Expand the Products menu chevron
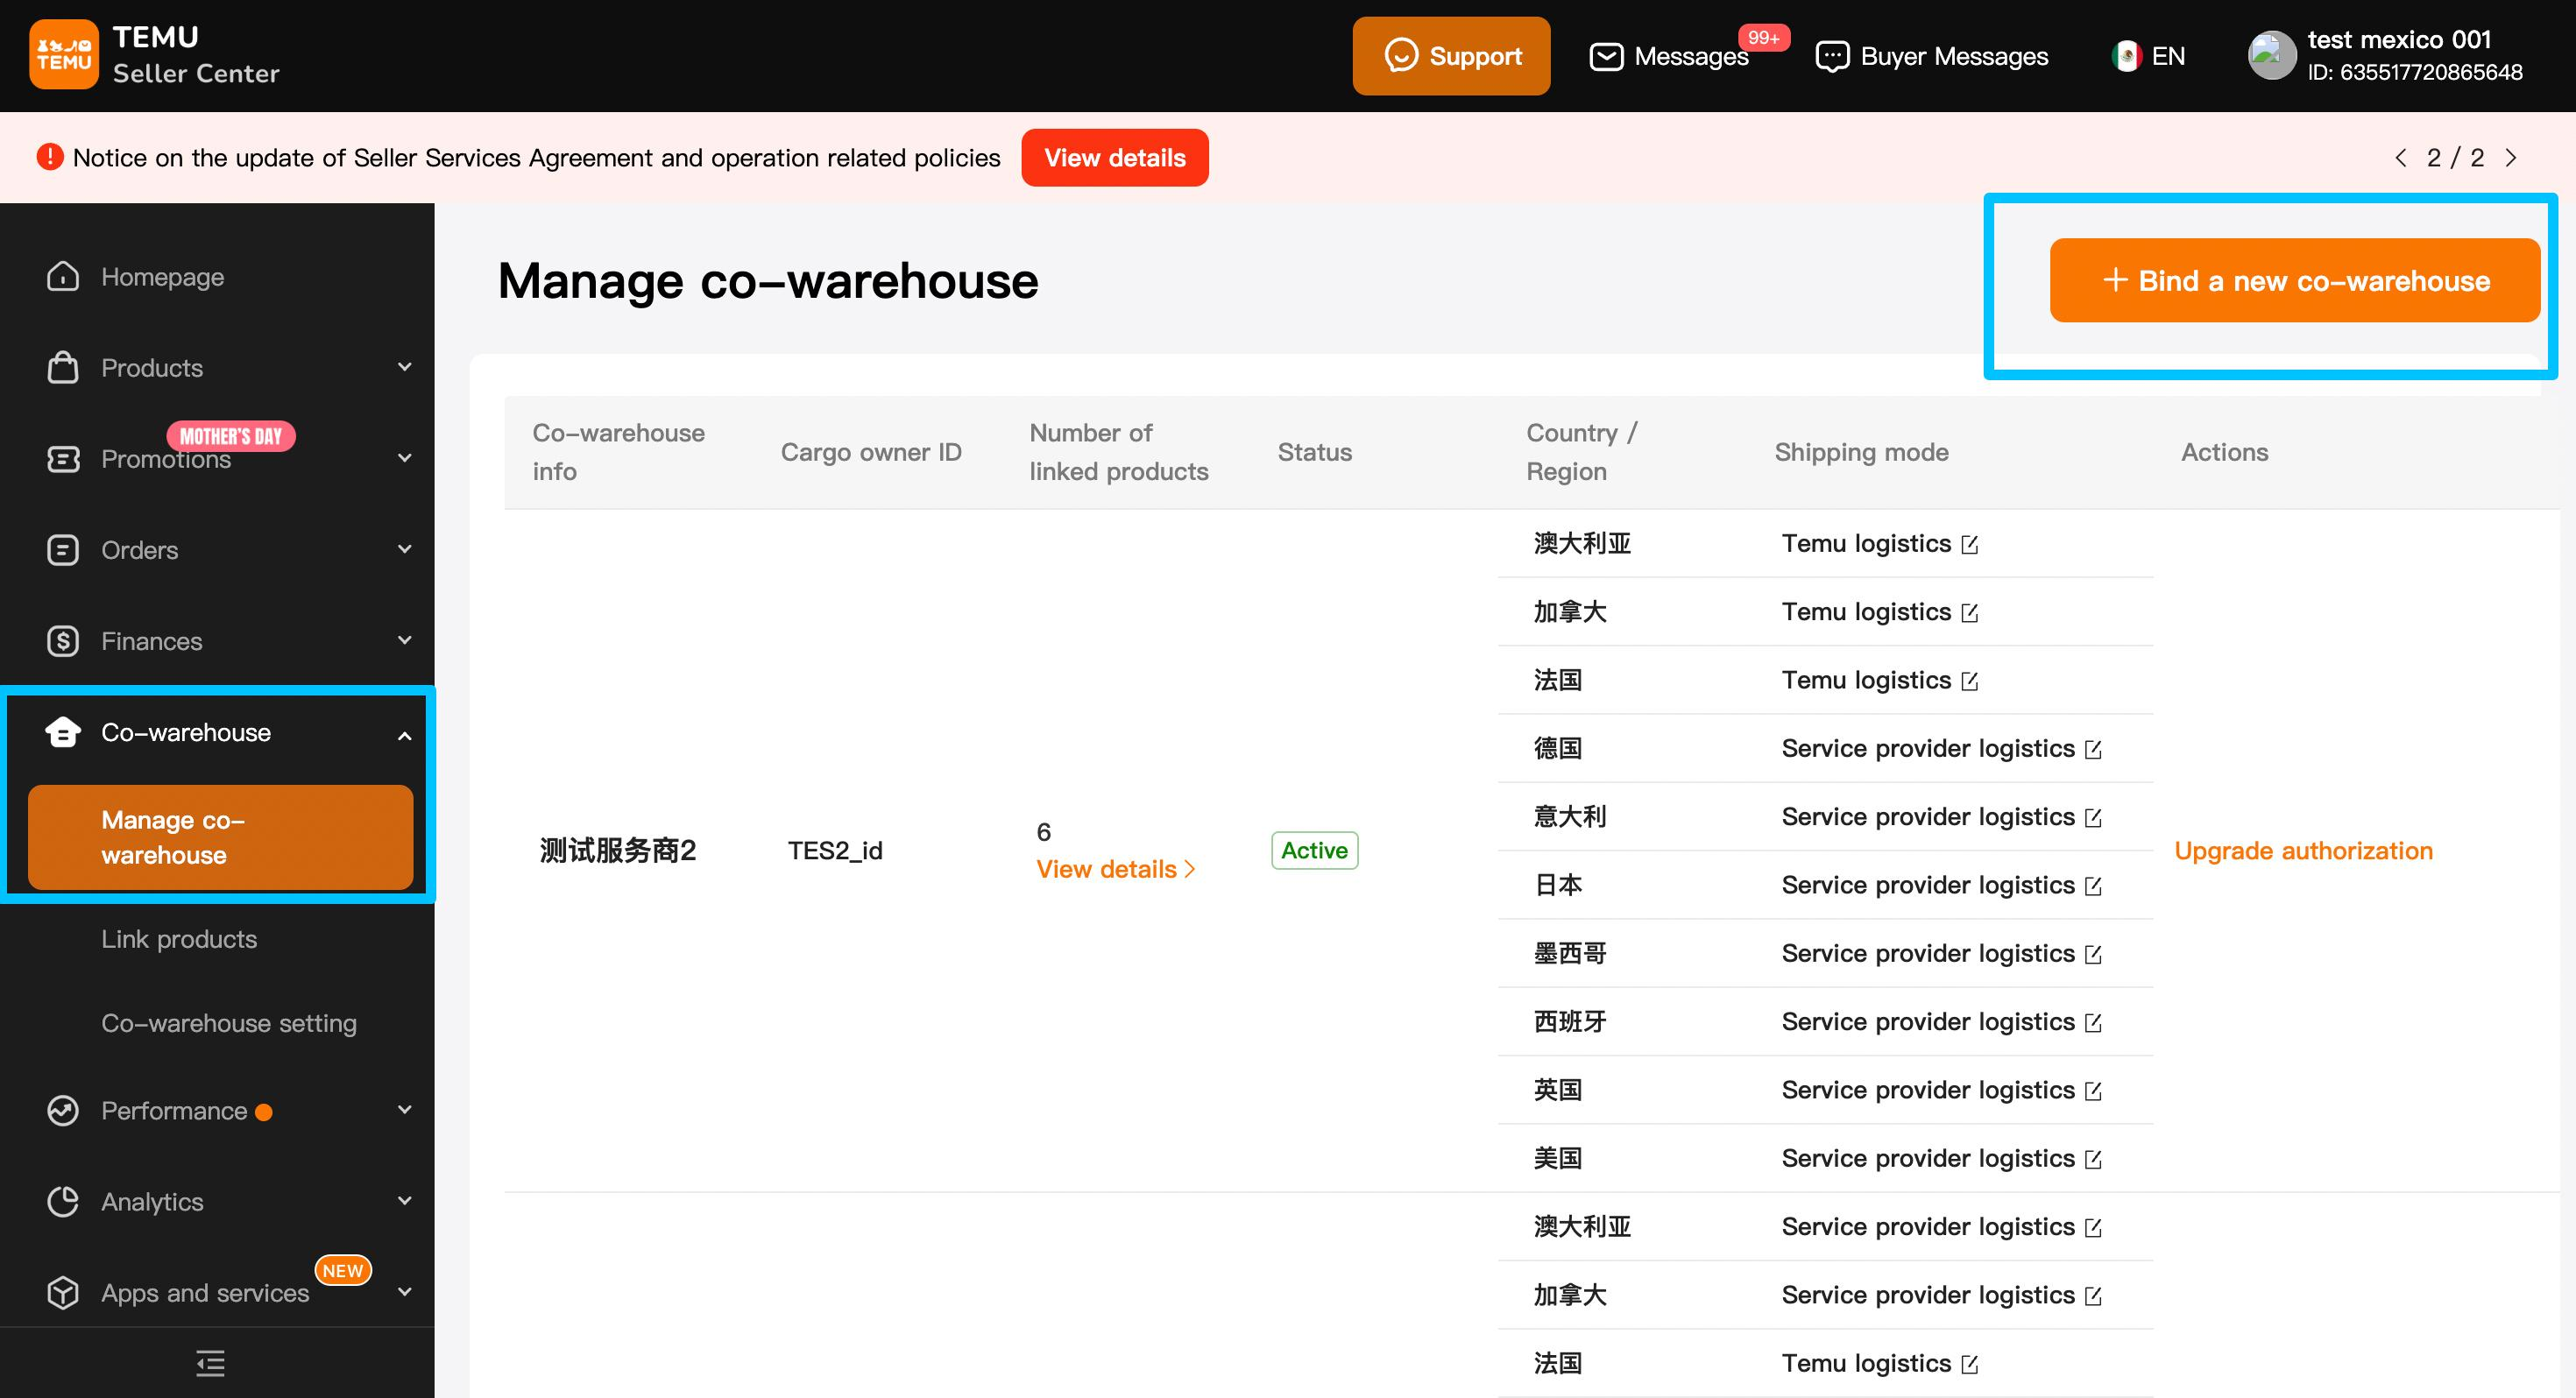Viewport: 2576px width, 1398px height. 404,367
